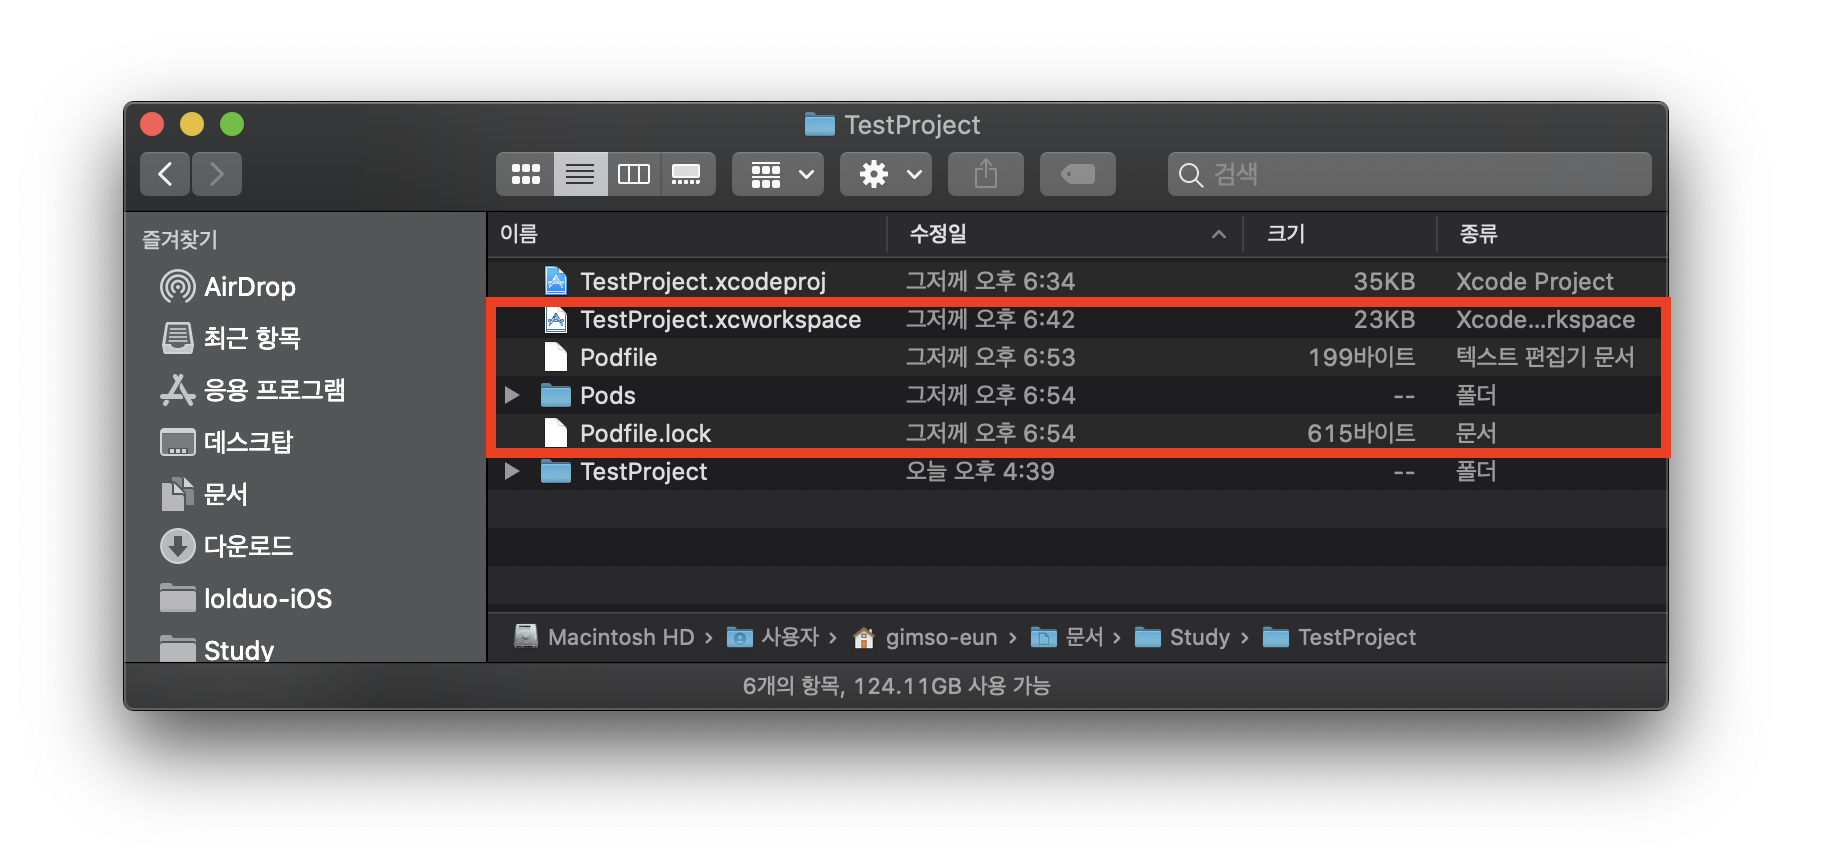Screen dimensions: 1846x862
Task: Click the green zoom window button
Action: click(232, 124)
